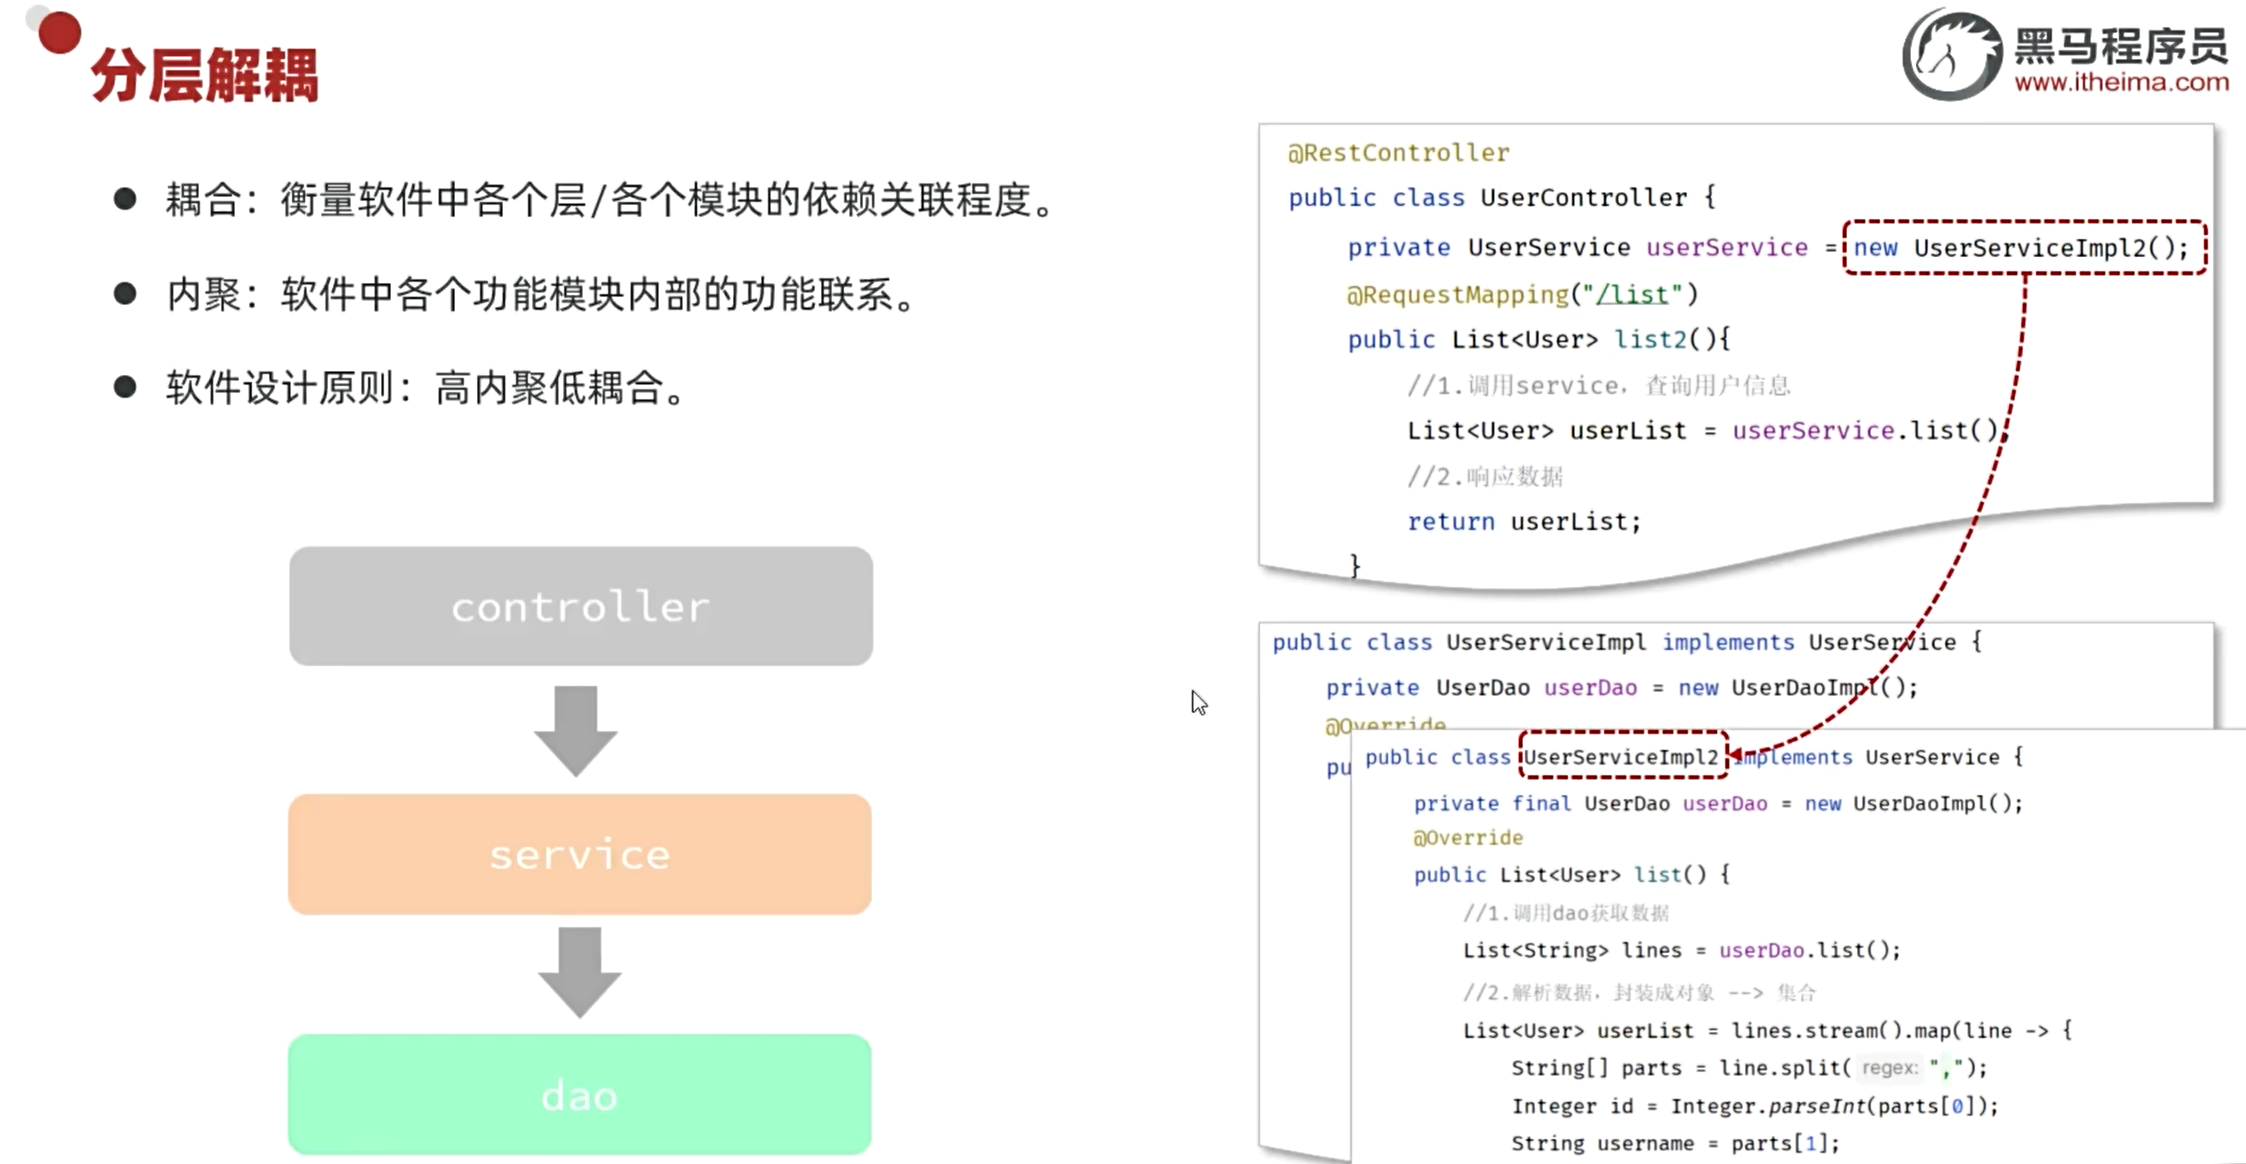Screen dimensions: 2246x1164
Task: Click bullet dot before 耦合 line
Action: pos(125,199)
